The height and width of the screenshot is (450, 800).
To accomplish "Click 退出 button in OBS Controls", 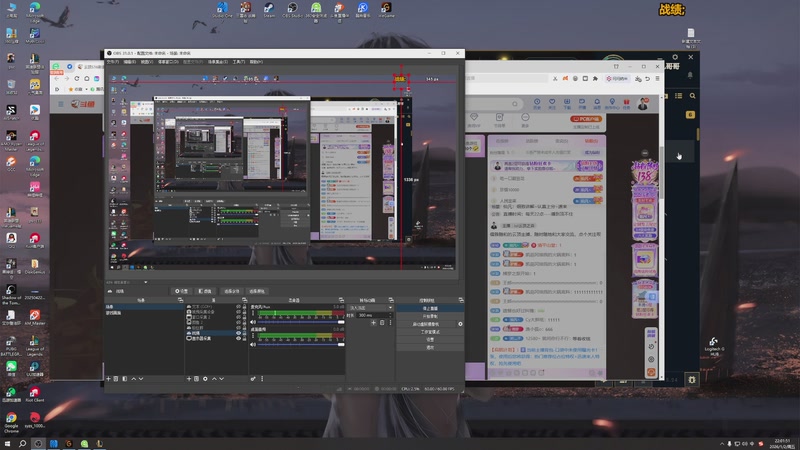I will coord(430,347).
